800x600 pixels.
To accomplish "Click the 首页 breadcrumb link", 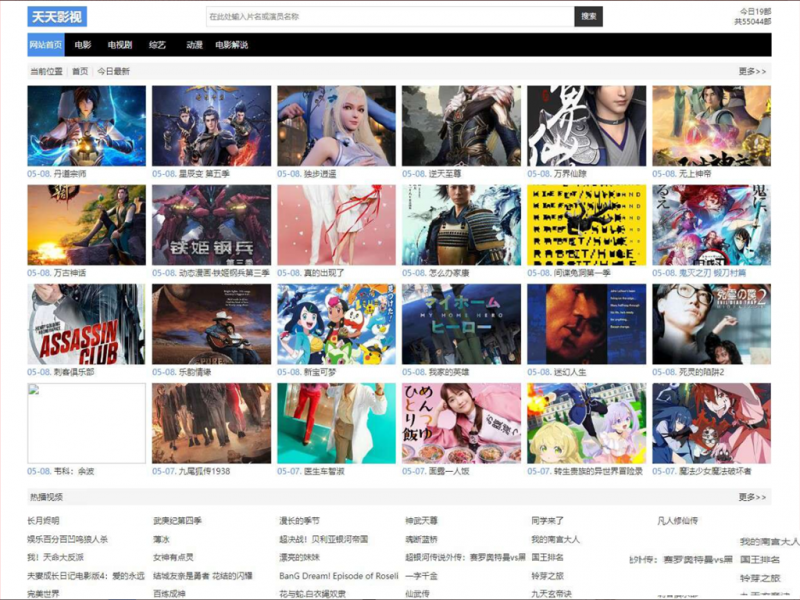I will pyautogui.click(x=80, y=72).
